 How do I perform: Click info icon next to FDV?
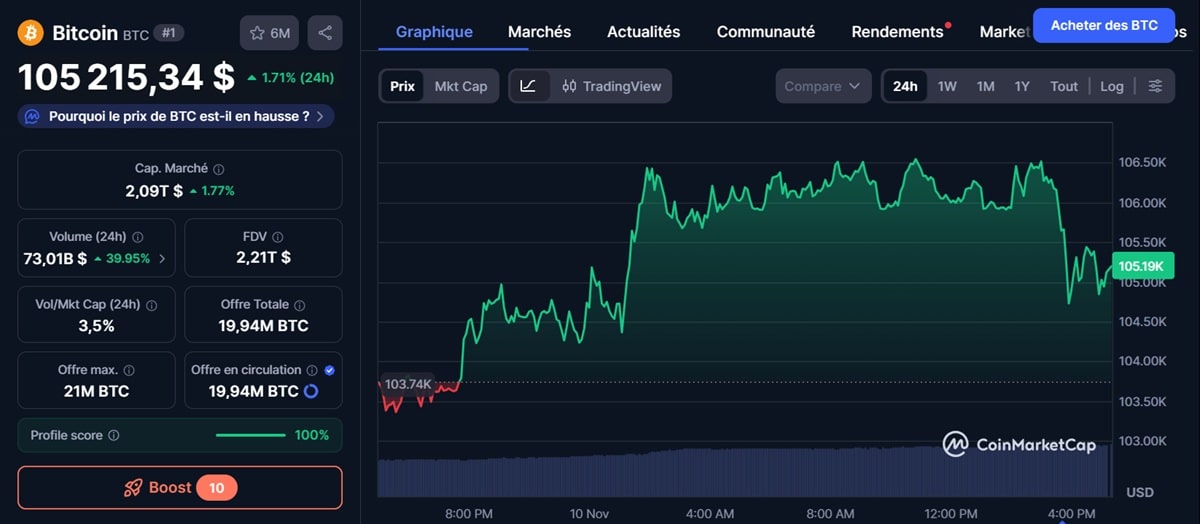point(277,238)
